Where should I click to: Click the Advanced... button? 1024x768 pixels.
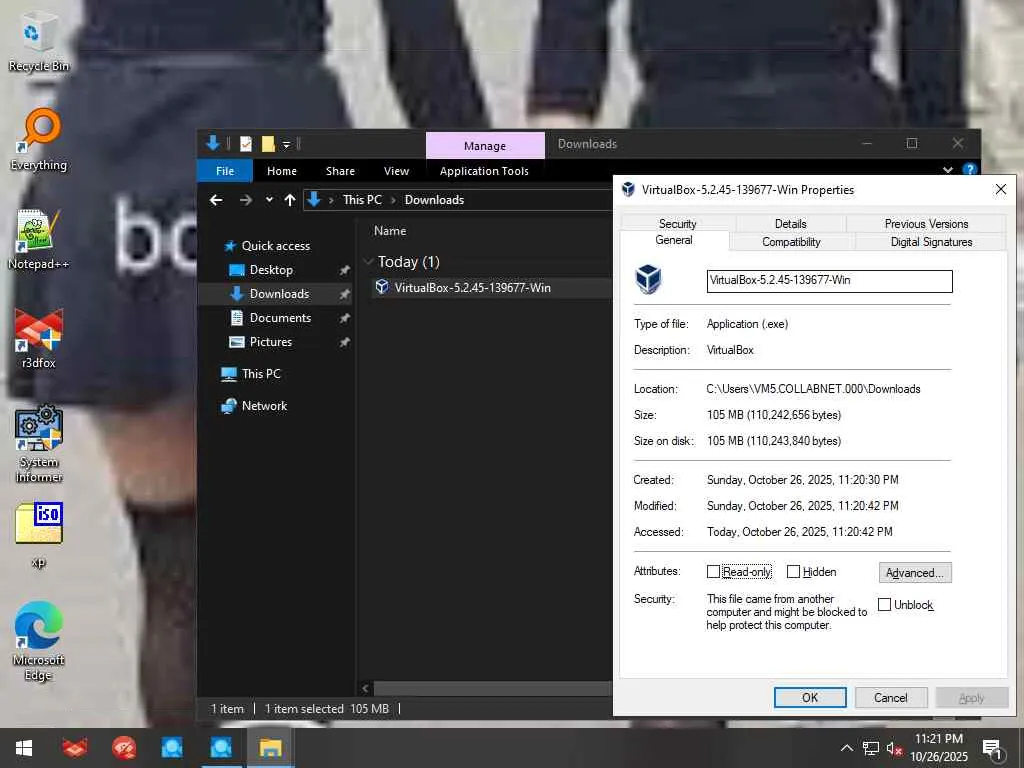coord(915,573)
